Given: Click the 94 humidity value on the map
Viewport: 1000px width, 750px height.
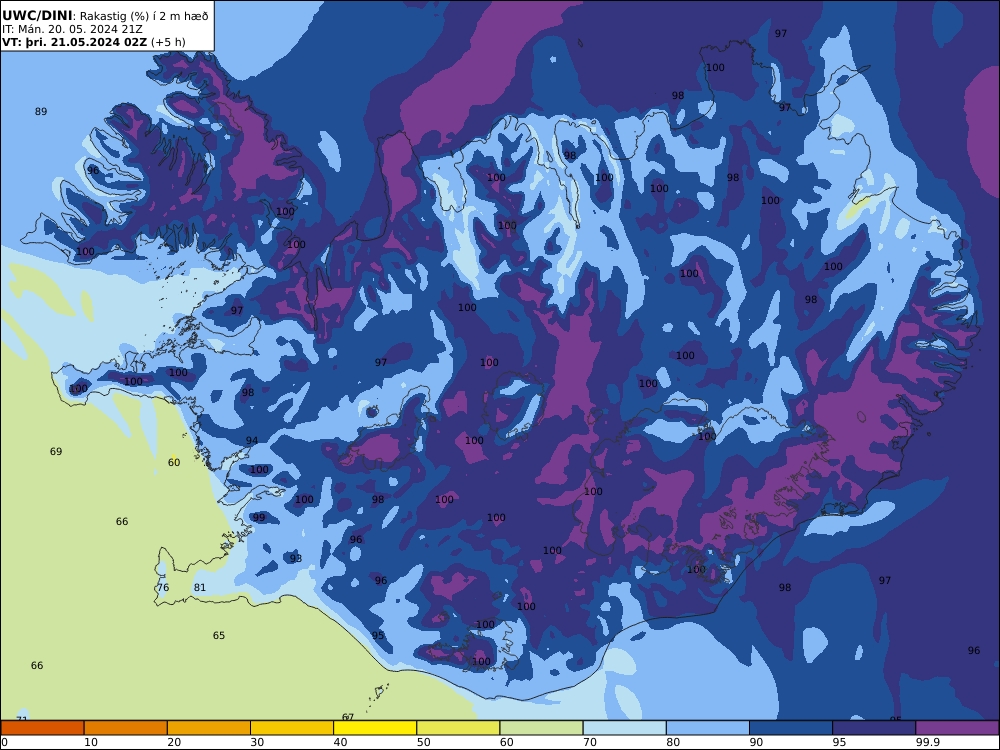Looking at the screenshot, I should [252, 441].
